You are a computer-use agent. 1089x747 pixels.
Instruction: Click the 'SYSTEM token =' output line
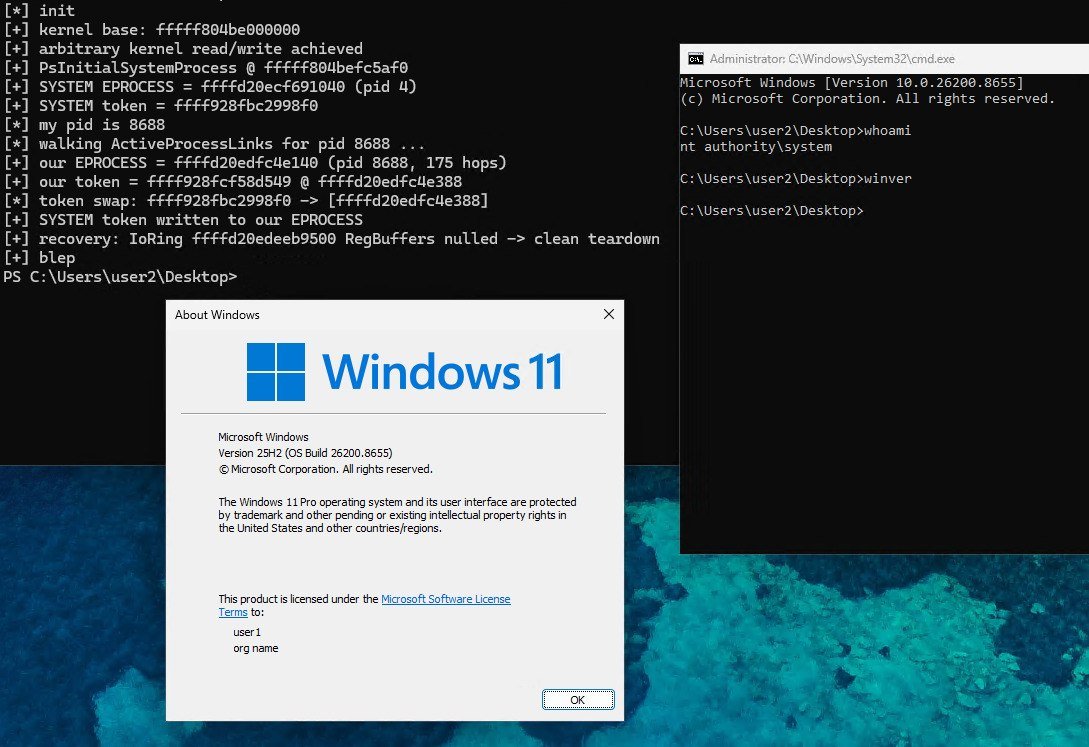pos(160,106)
